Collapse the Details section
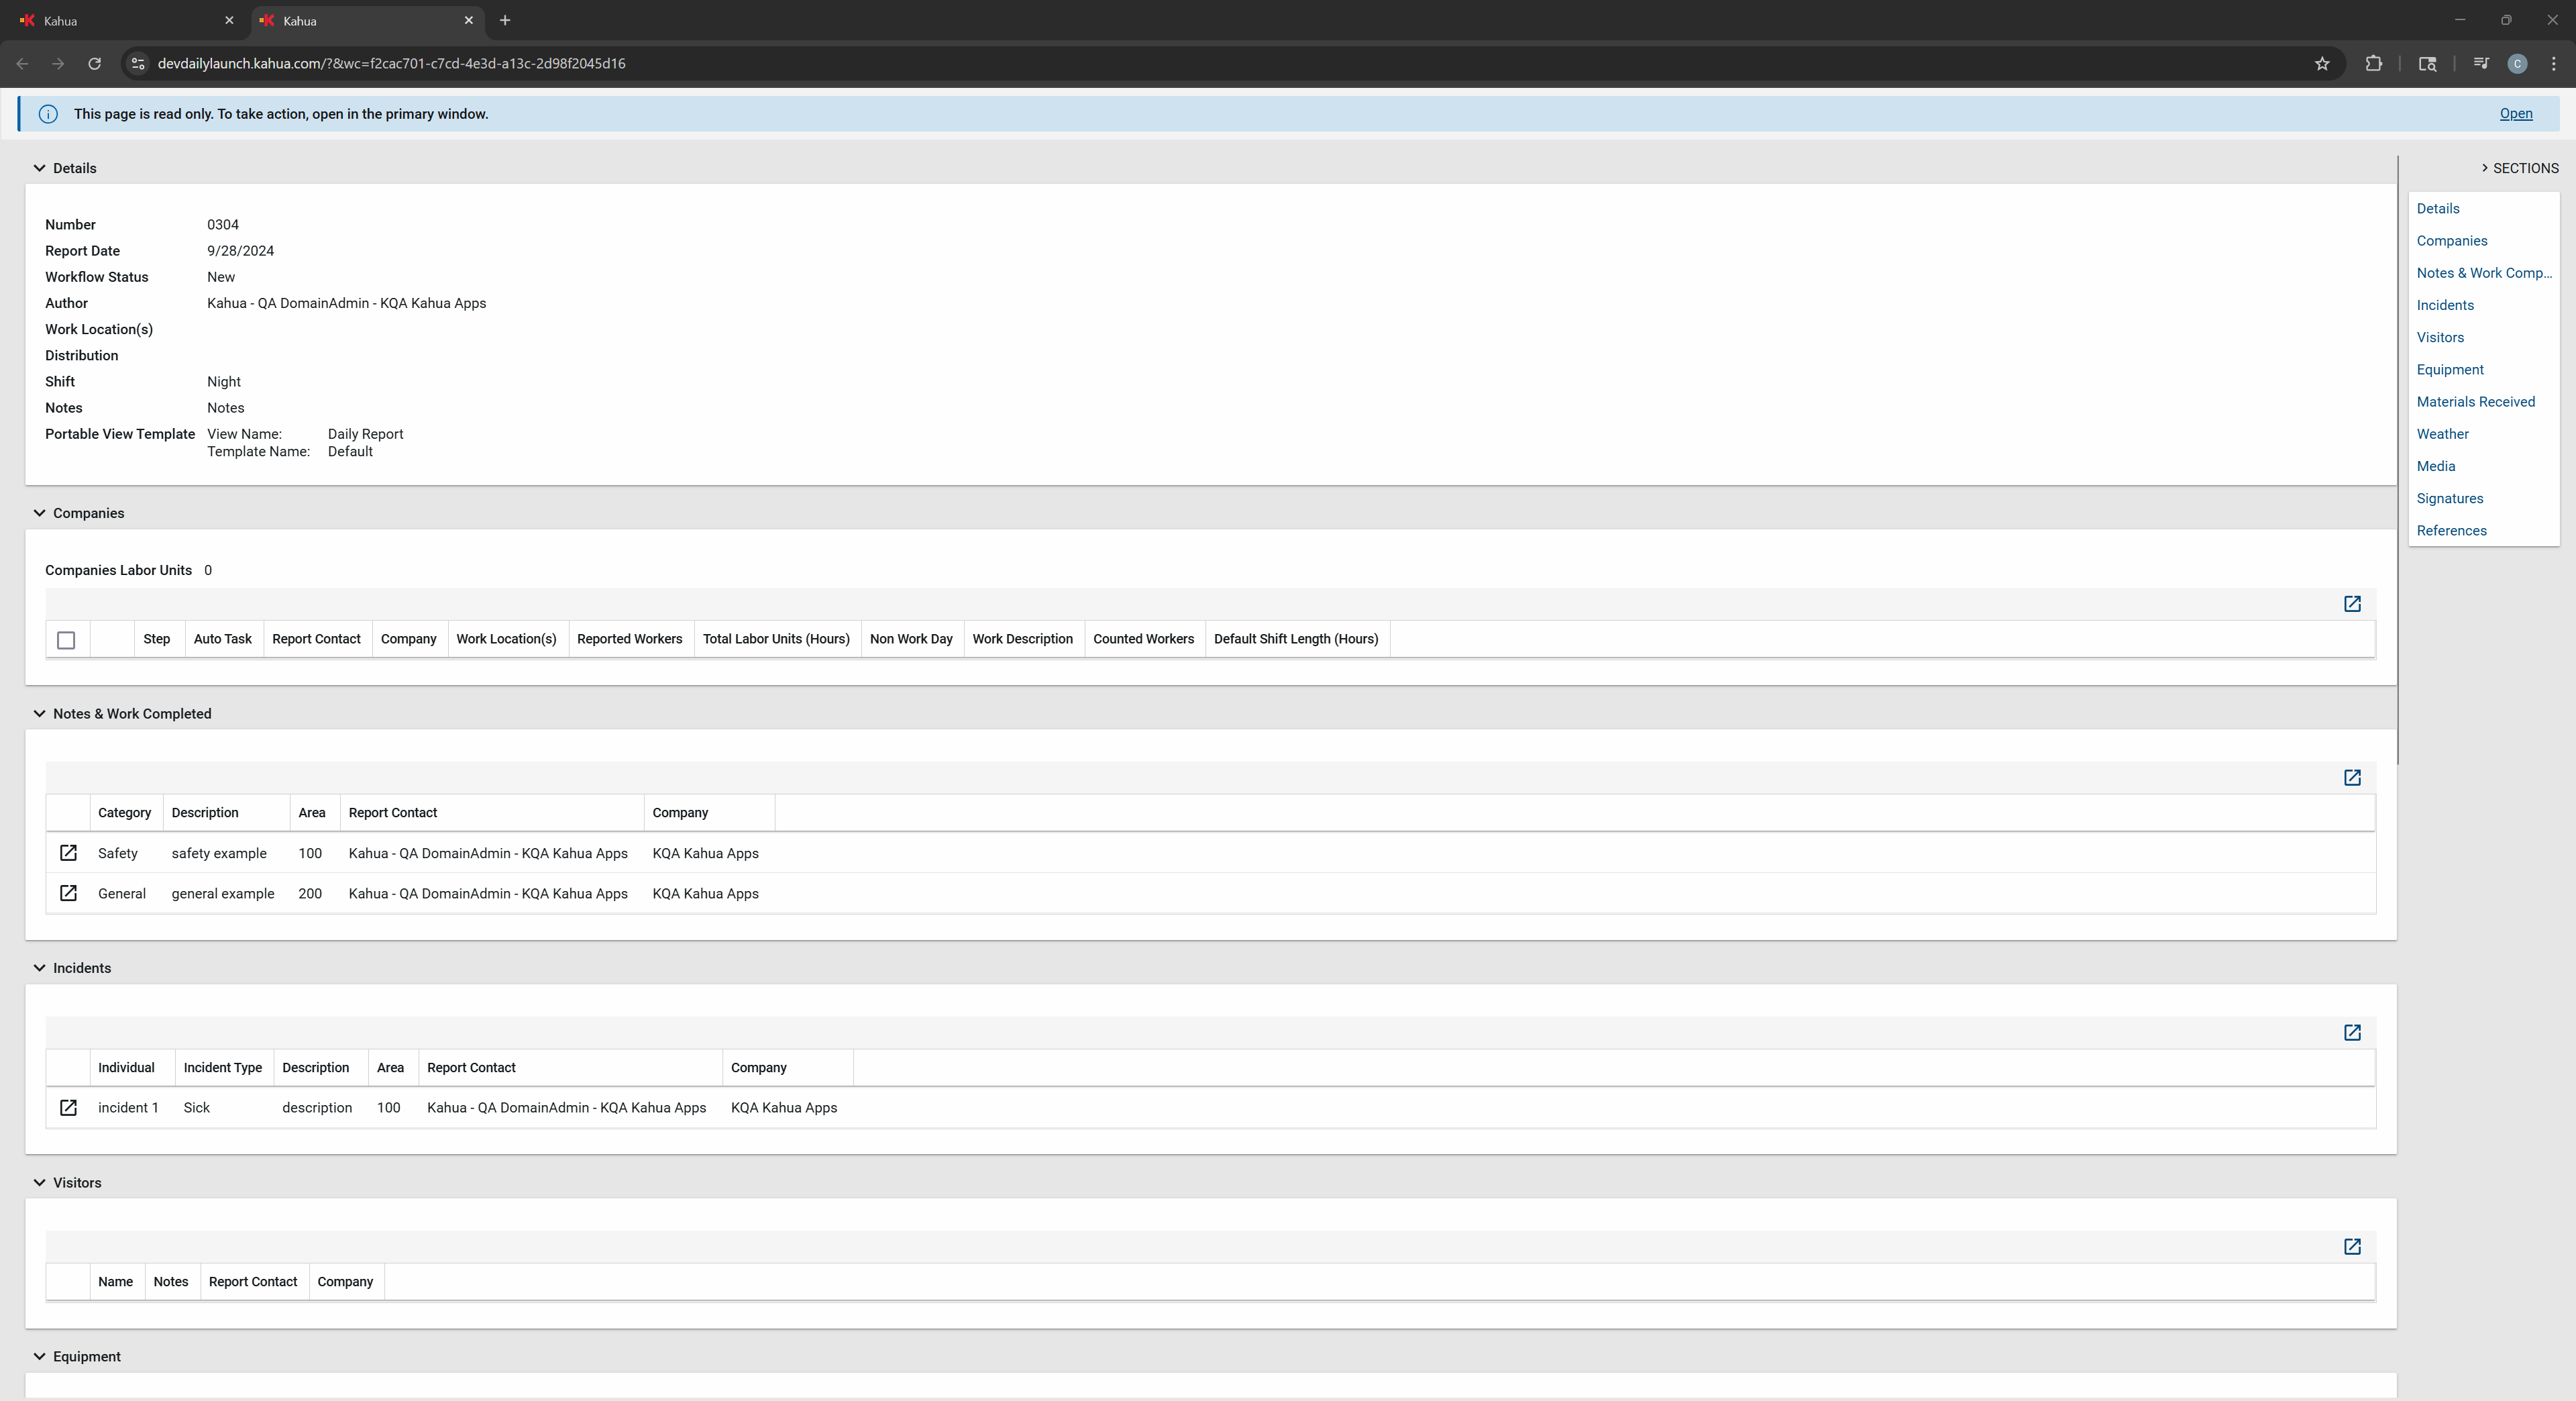 [x=40, y=168]
